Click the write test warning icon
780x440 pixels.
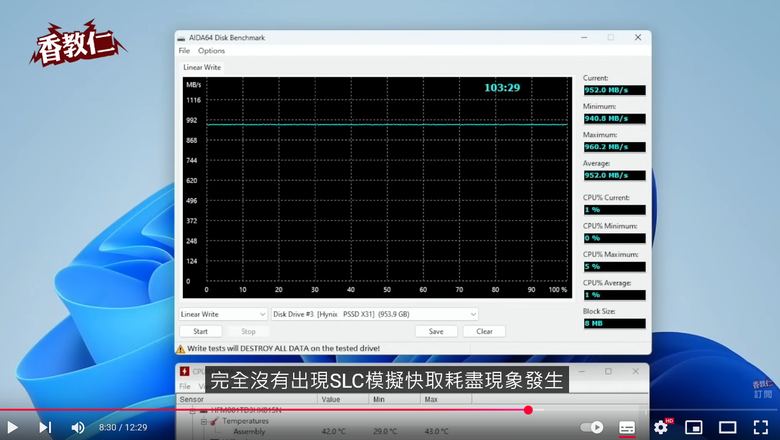tap(181, 349)
